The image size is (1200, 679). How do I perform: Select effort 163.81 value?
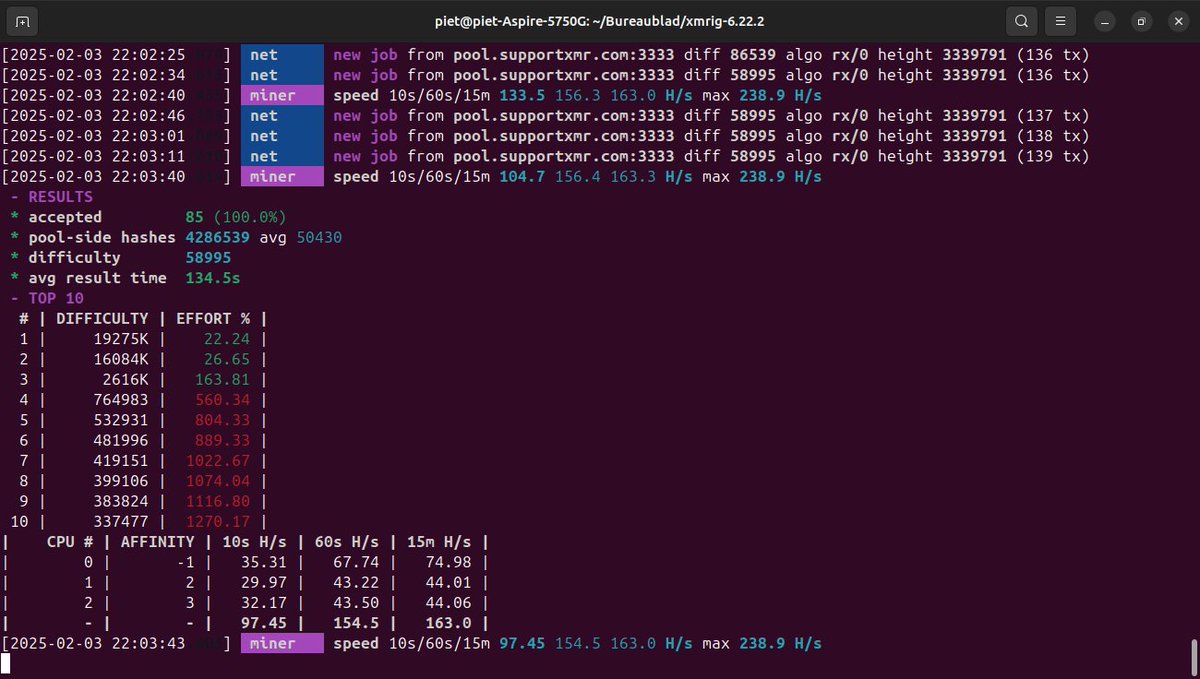223,379
